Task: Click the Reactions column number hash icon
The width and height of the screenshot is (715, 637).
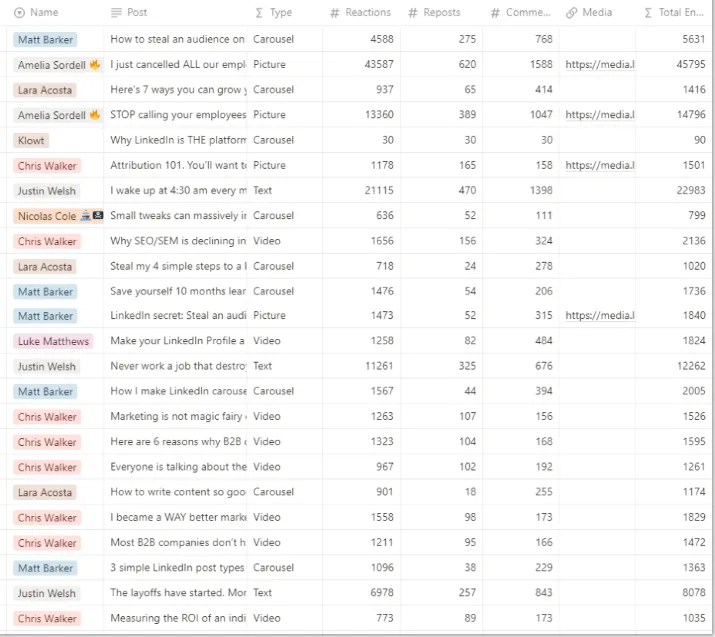Action: (335, 13)
